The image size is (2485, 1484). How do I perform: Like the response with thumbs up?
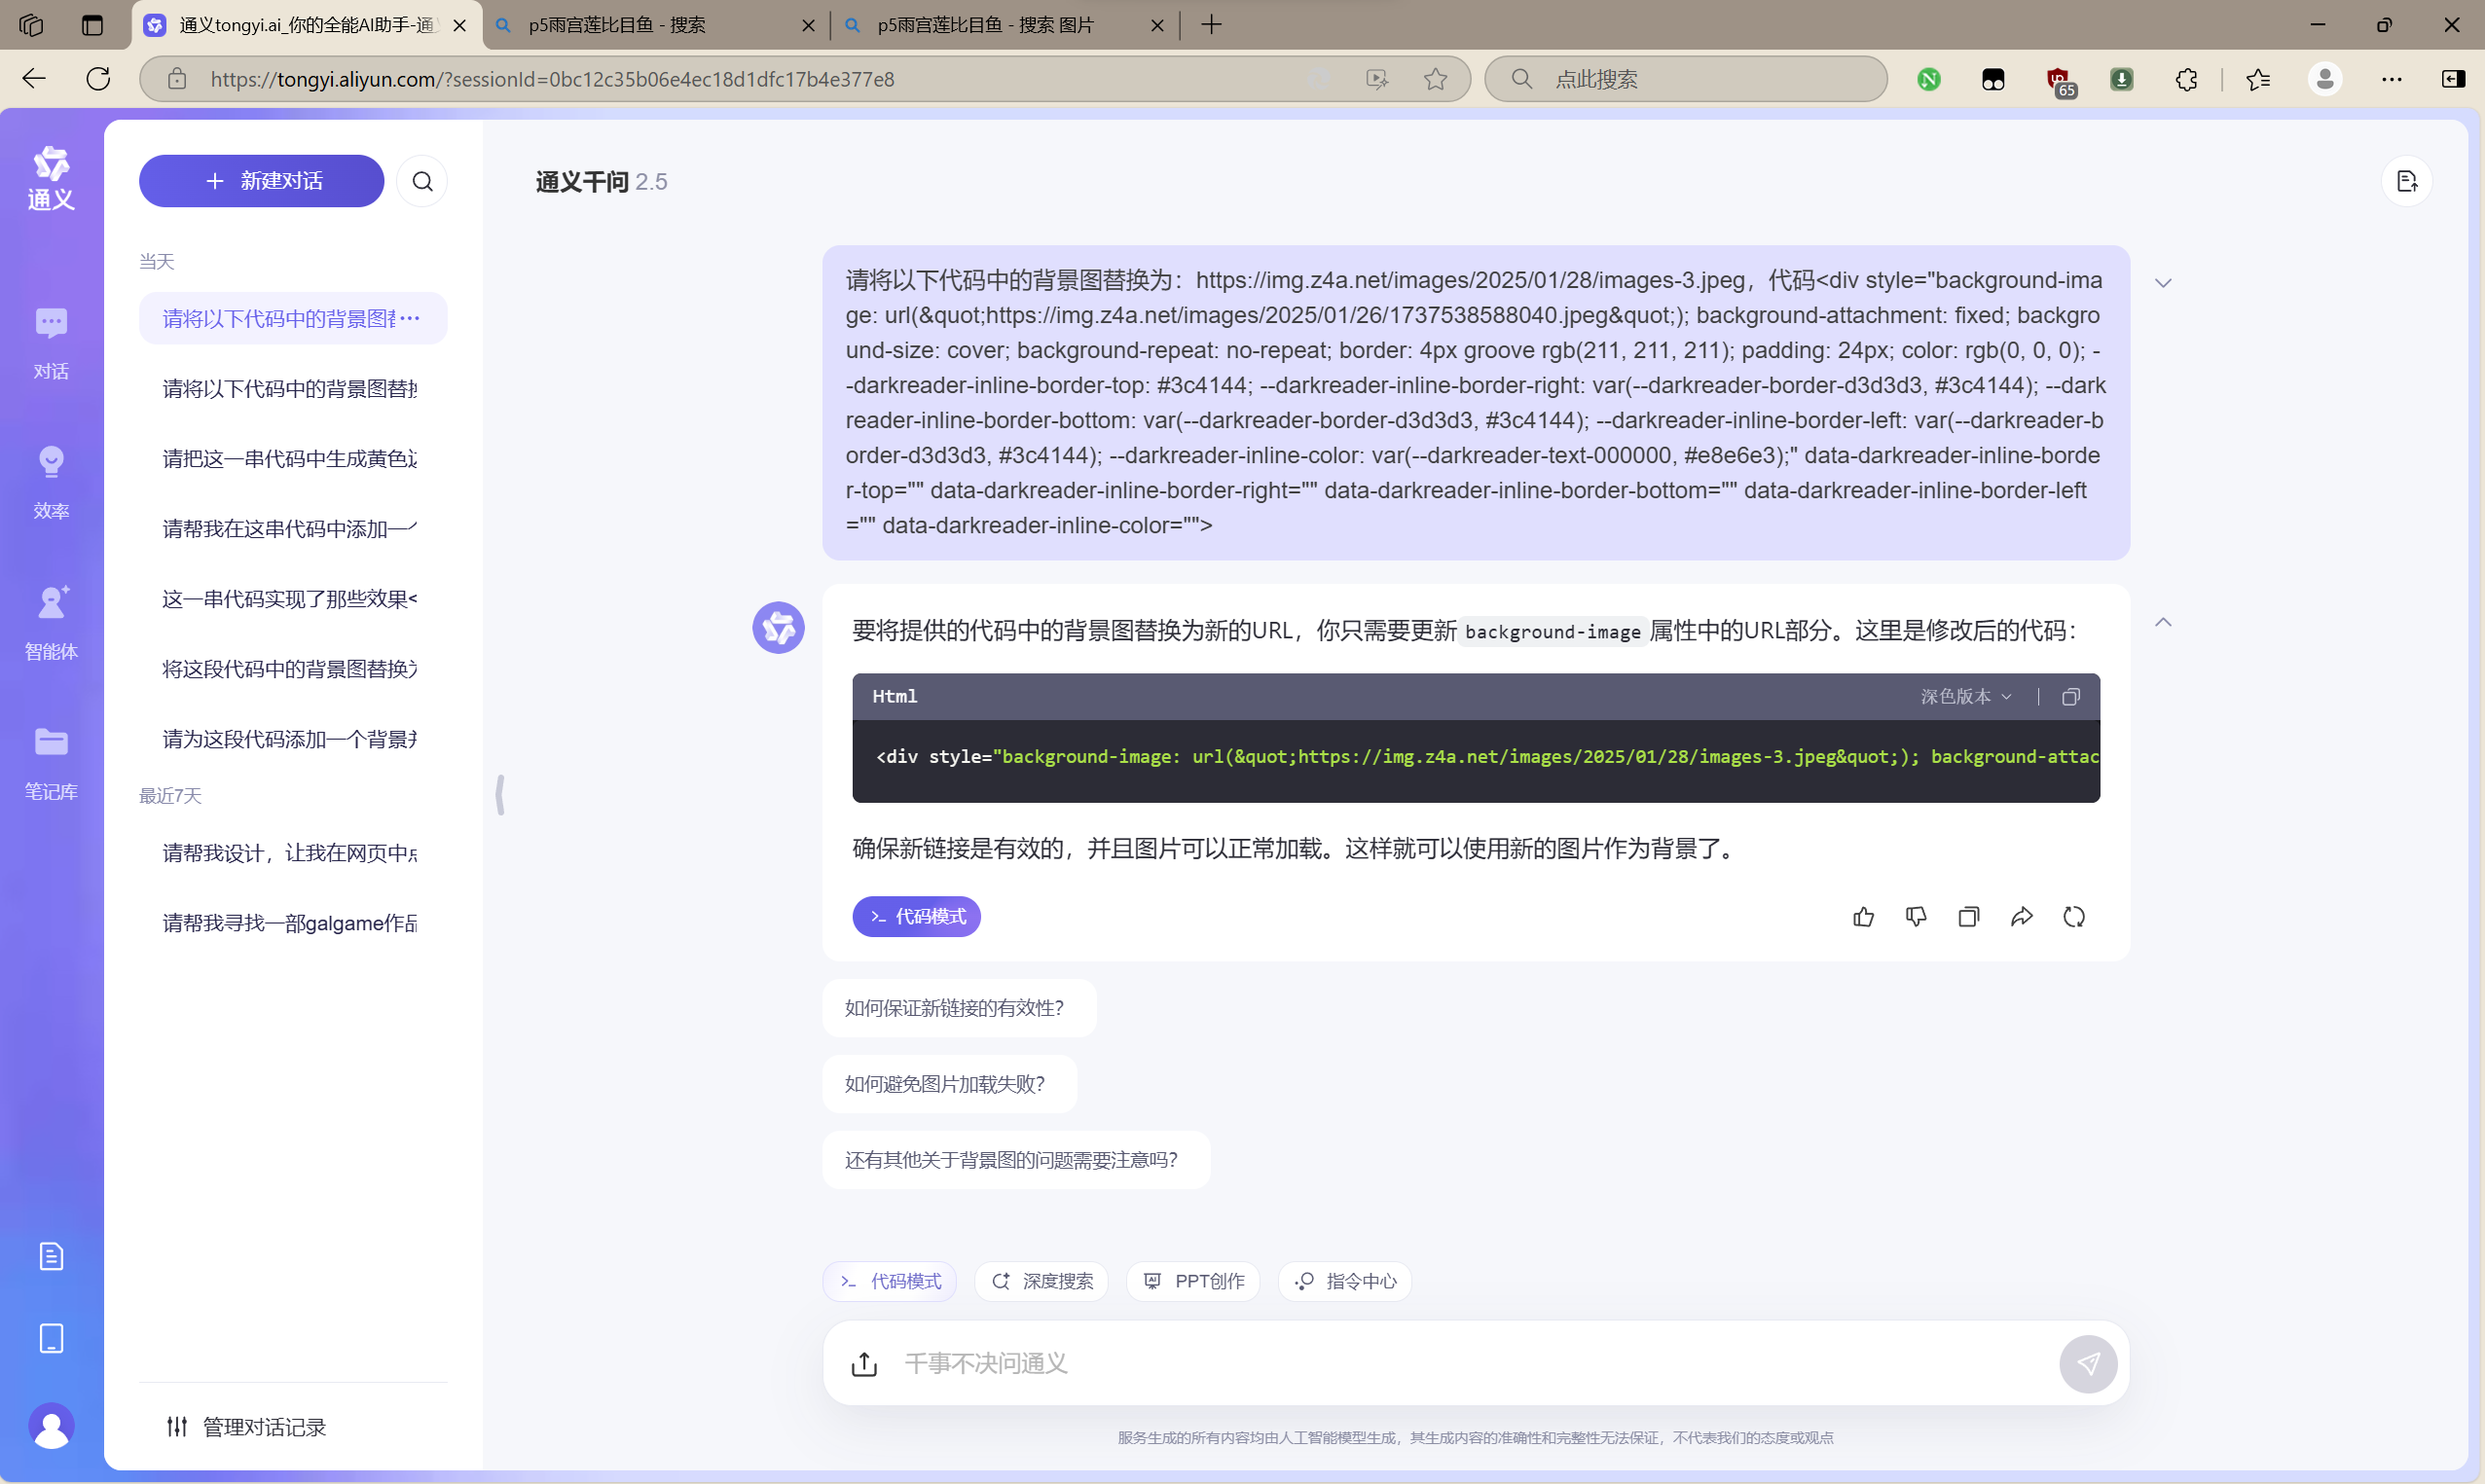click(1863, 916)
